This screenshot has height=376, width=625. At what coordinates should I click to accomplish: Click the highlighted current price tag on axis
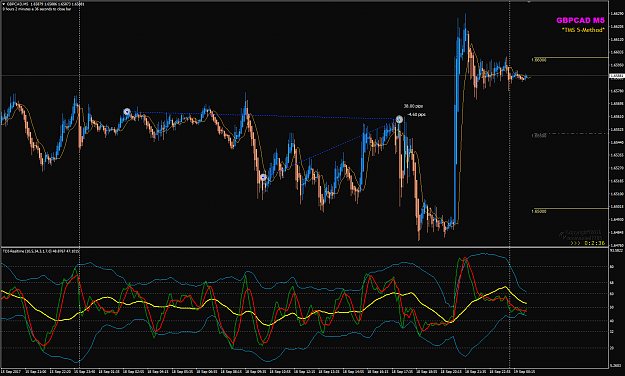617,76
